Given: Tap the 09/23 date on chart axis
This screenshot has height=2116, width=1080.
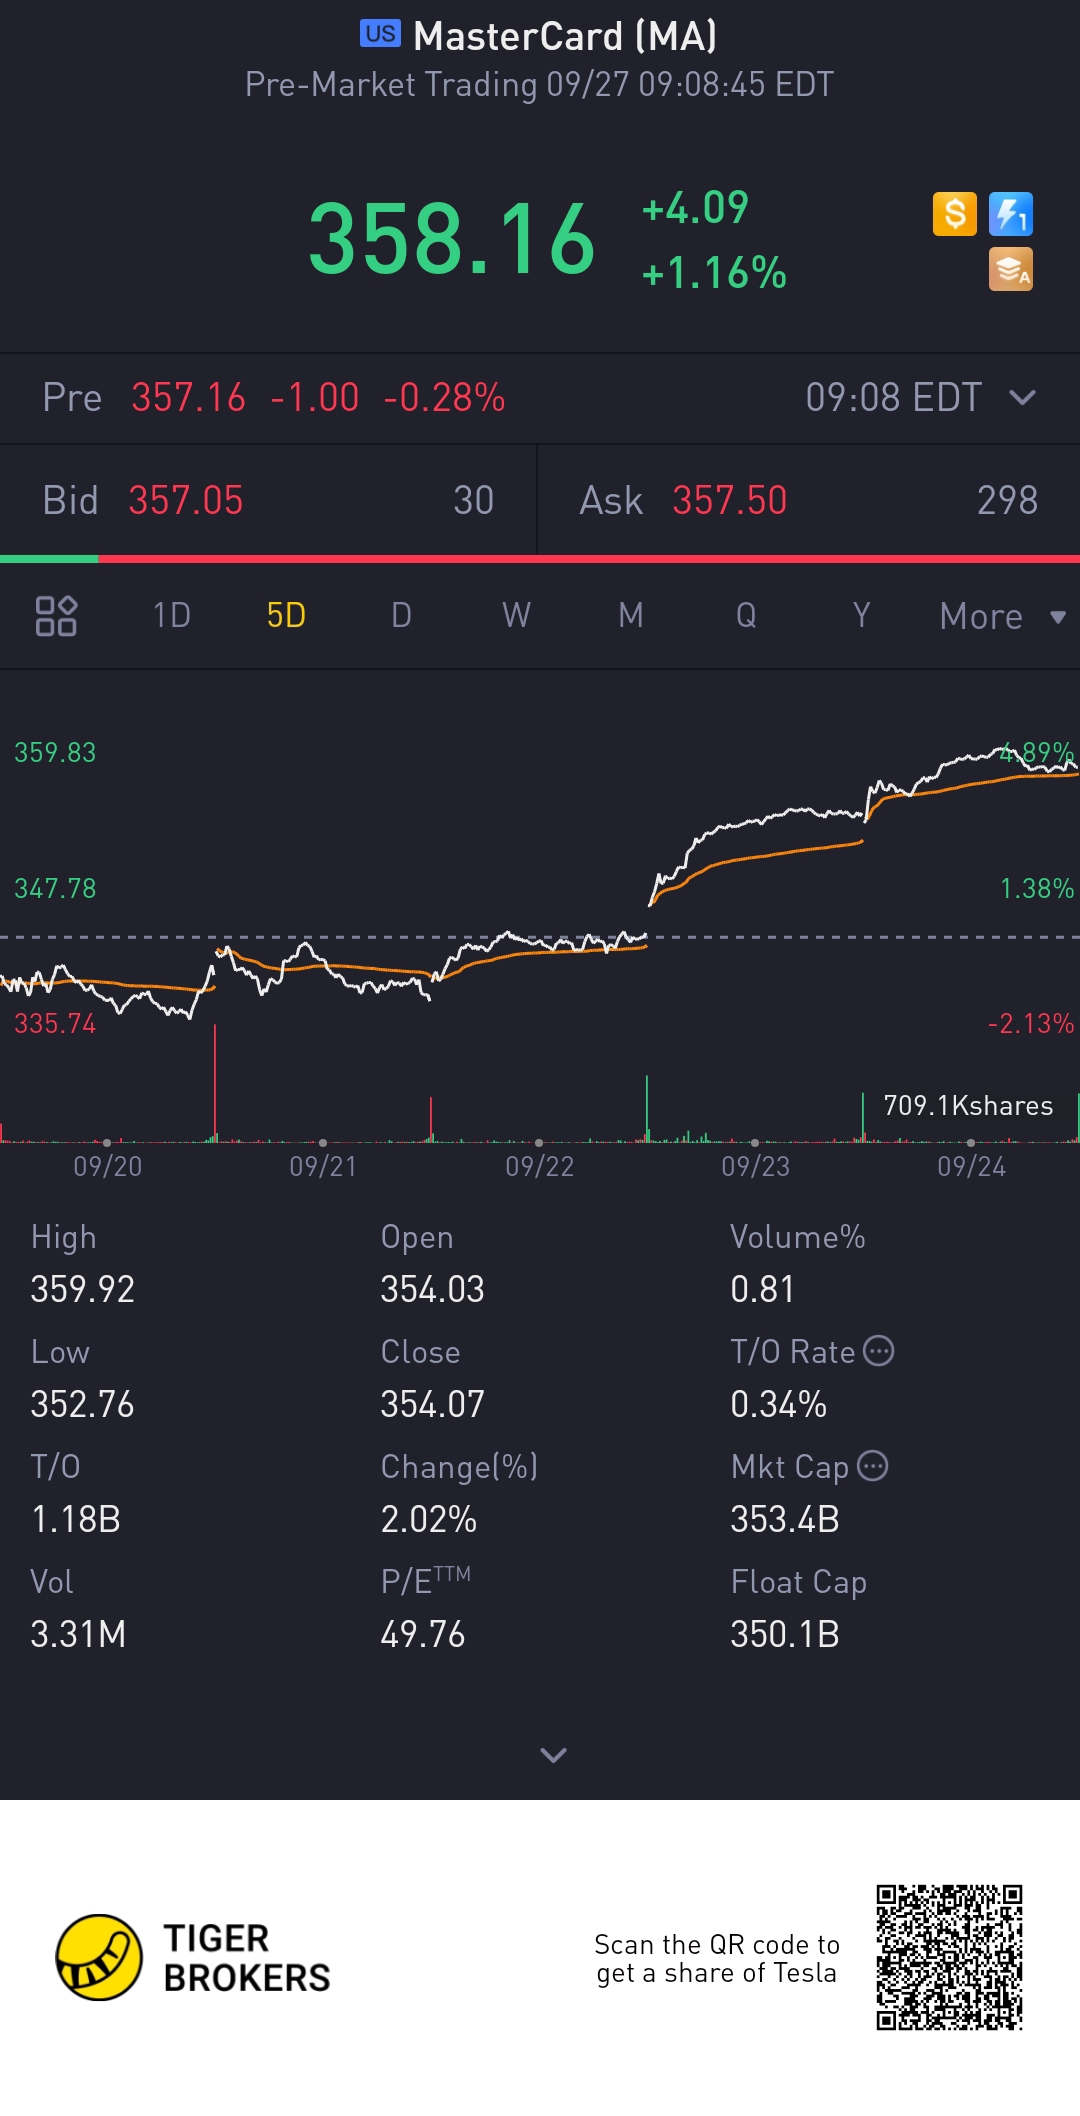Looking at the screenshot, I should [x=756, y=1166].
